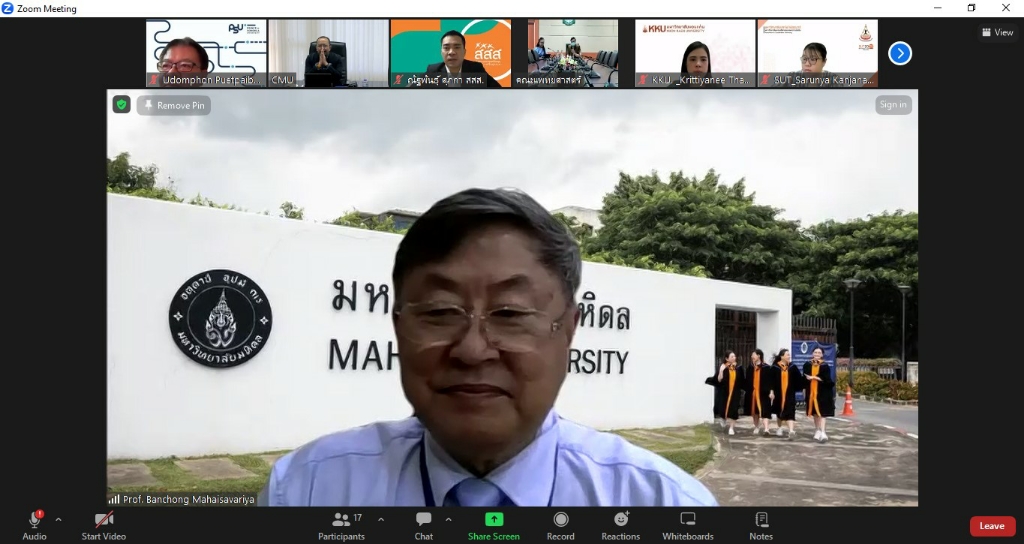Viewport: 1024px width, 544px height.
Task: Begin recording with the Record button
Action: pyautogui.click(x=560, y=525)
